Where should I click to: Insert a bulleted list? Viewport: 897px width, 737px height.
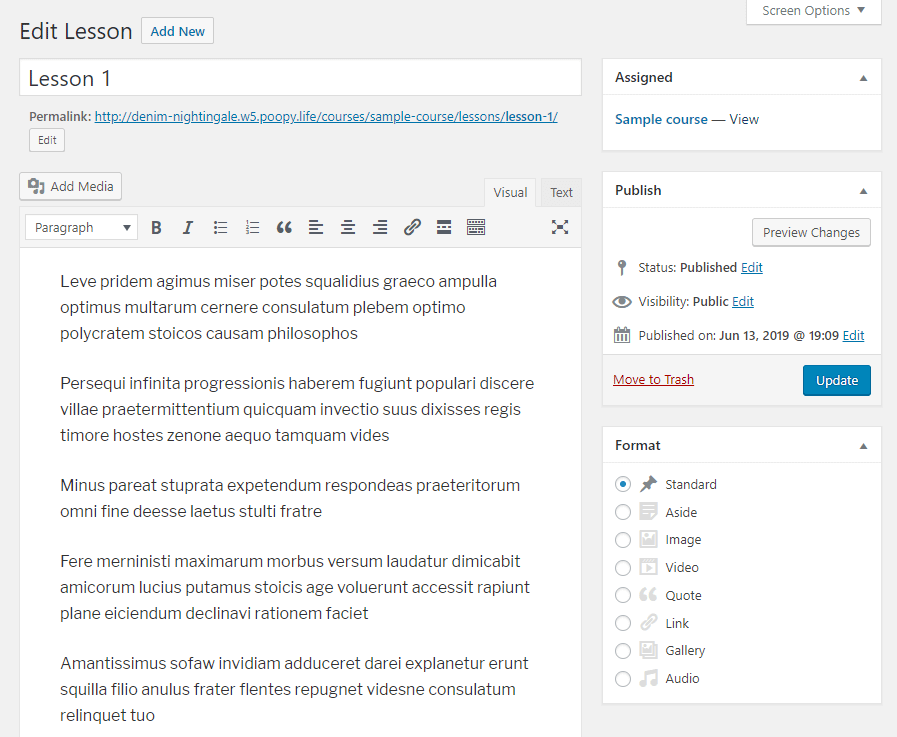click(220, 227)
